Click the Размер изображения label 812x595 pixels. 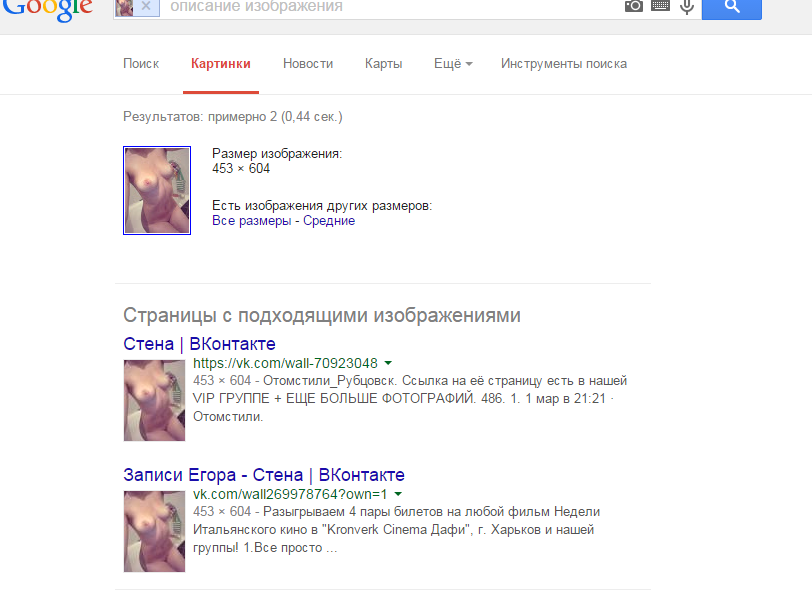(277, 153)
